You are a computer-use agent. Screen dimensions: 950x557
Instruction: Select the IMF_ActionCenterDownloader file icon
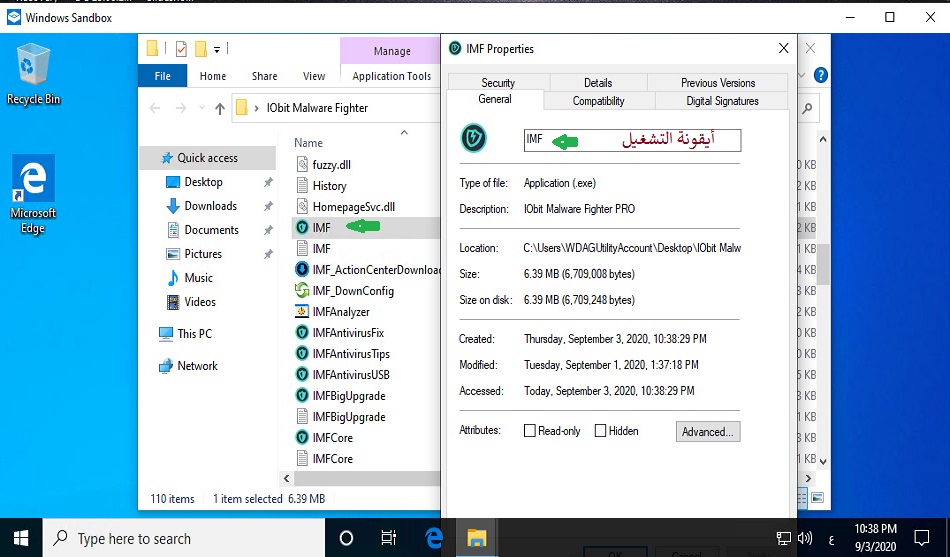tap(302, 269)
